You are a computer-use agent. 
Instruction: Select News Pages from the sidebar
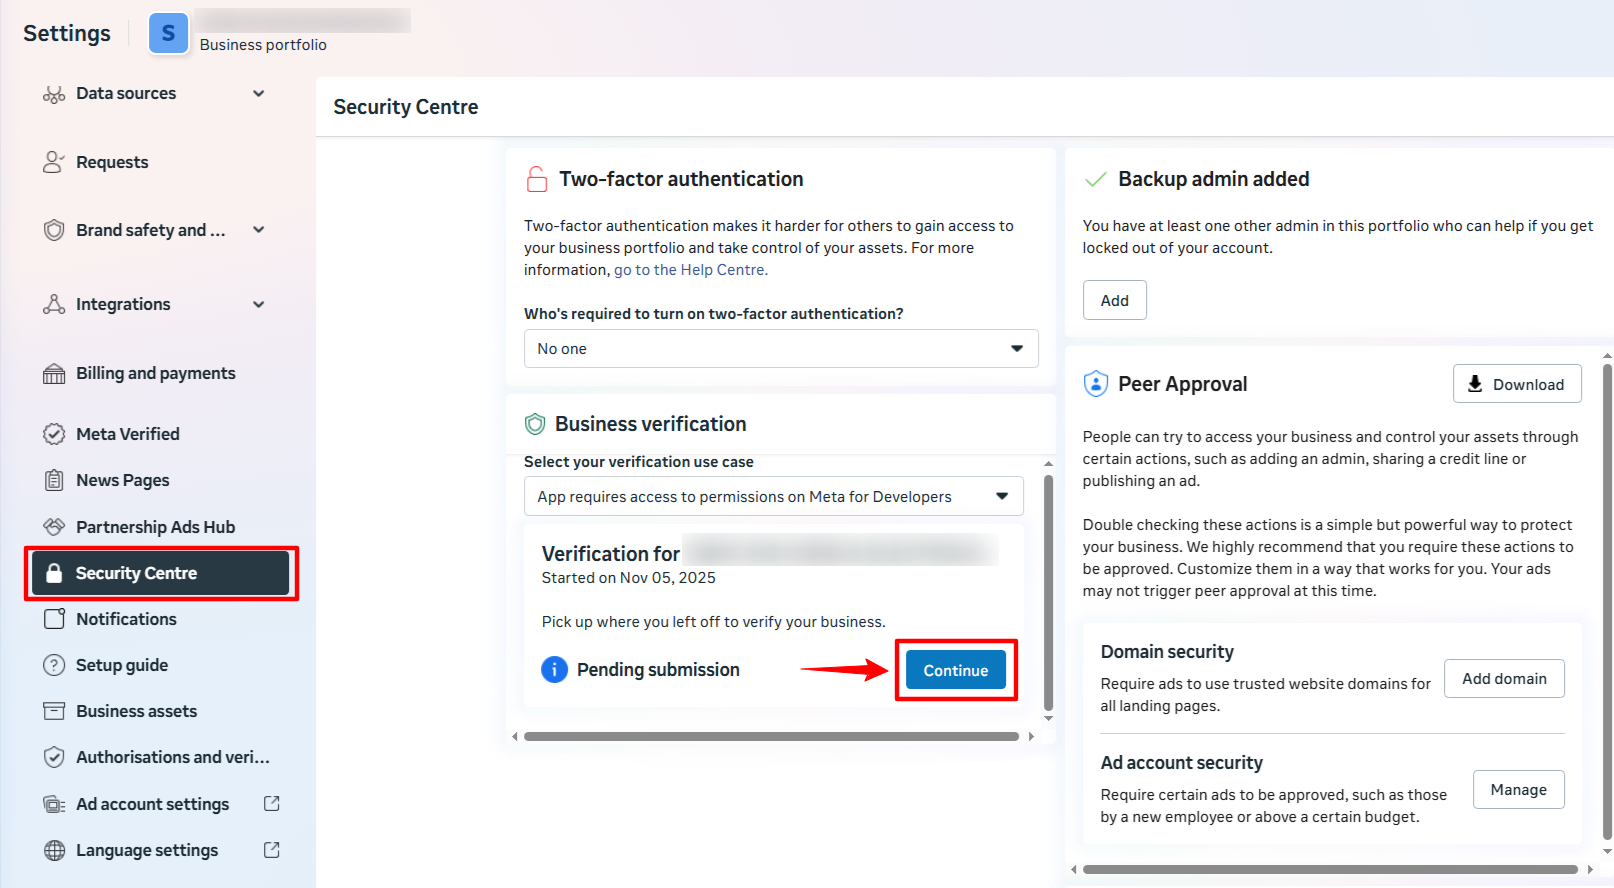pyautogui.click(x=122, y=480)
